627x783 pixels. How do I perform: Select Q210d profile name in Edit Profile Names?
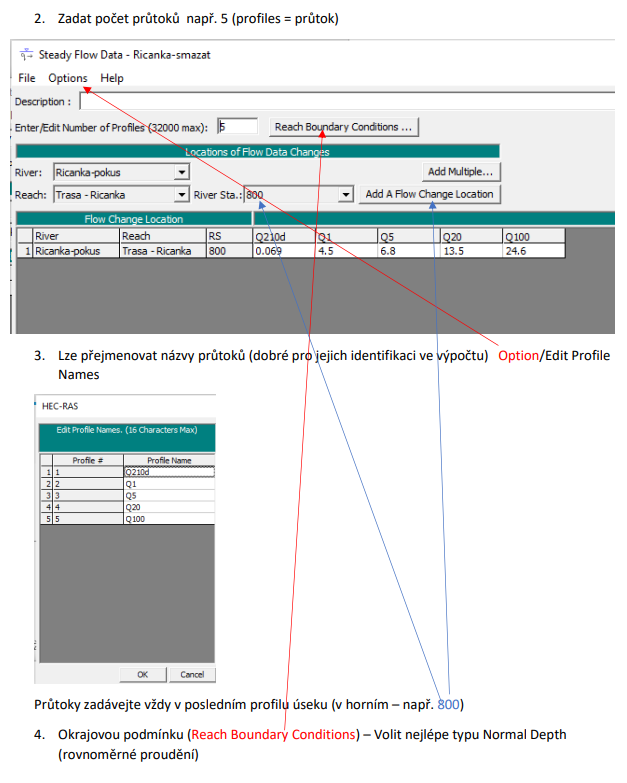[168, 471]
